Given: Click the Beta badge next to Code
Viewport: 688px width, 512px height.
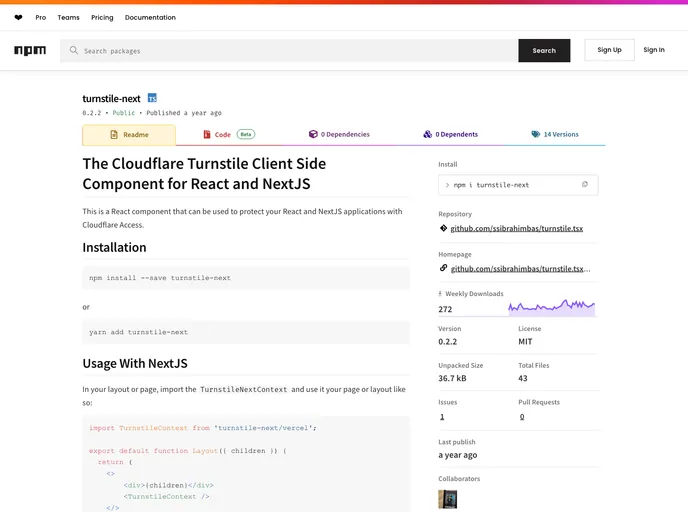Looking at the screenshot, I should [246, 134].
